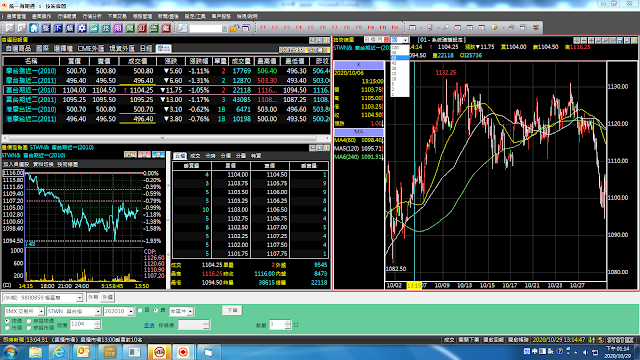Select the 市價 radio button
The width and height of the screenshot is (640, 360).
pos(7,328)
